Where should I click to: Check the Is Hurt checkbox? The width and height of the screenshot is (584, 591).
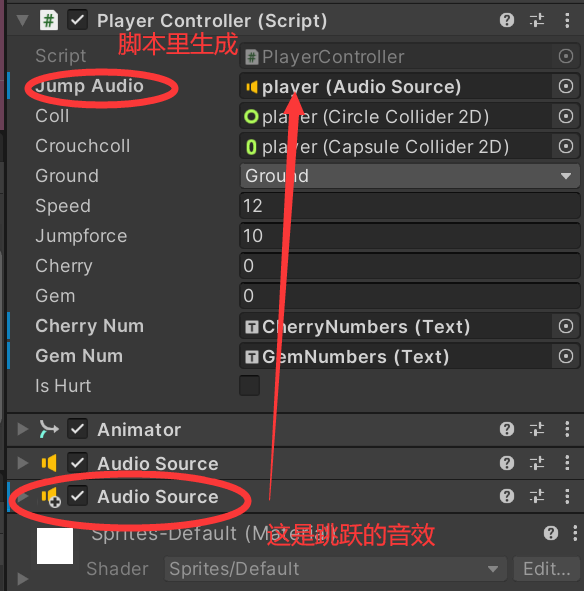(x=250, y=386)
